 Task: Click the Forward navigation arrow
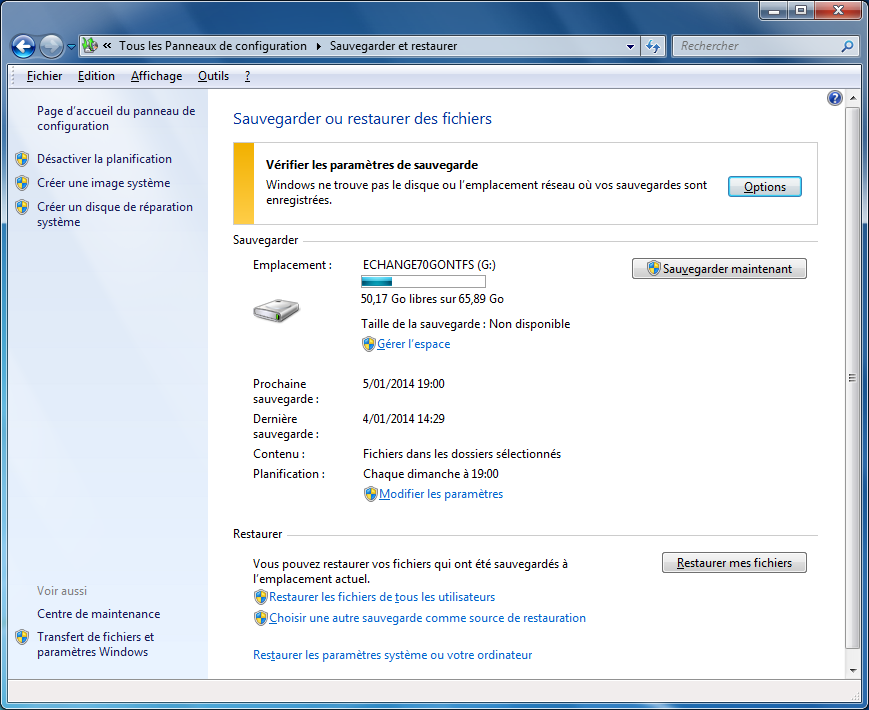tap(52, 47)
